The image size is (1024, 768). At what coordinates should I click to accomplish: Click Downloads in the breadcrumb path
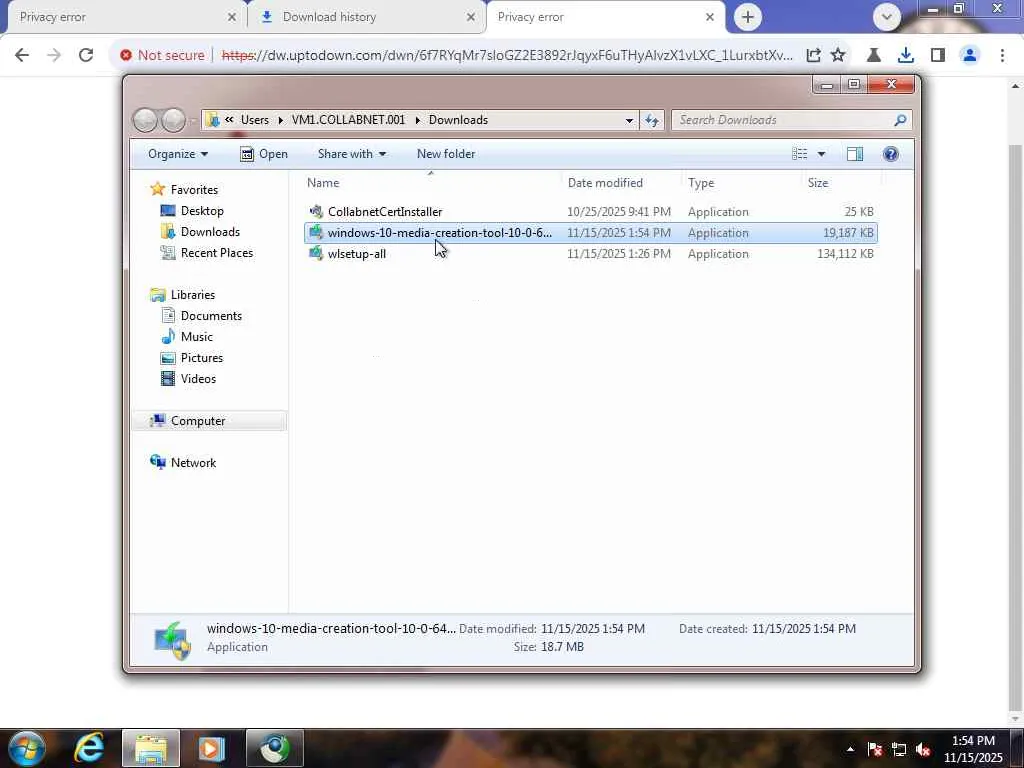tap(458, 120)
